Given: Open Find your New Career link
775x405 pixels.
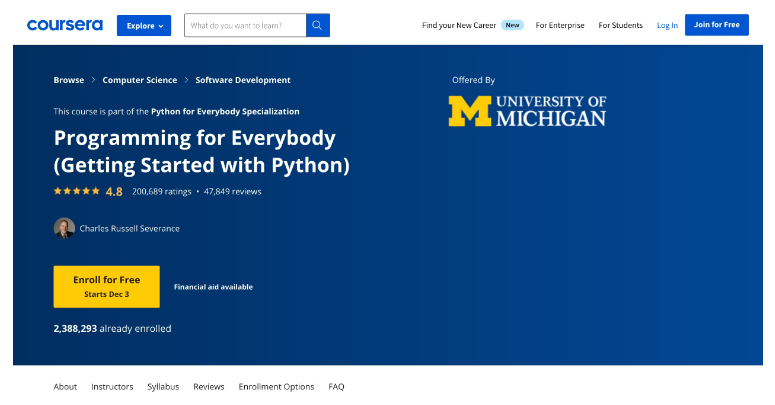Looking at the screenshot, I should [459, 25].
